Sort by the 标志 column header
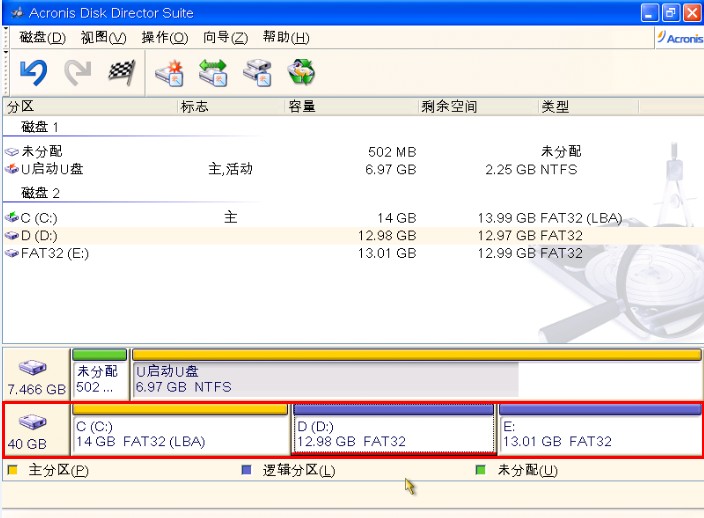Viewport: 704px width, 518px height. 231,106
